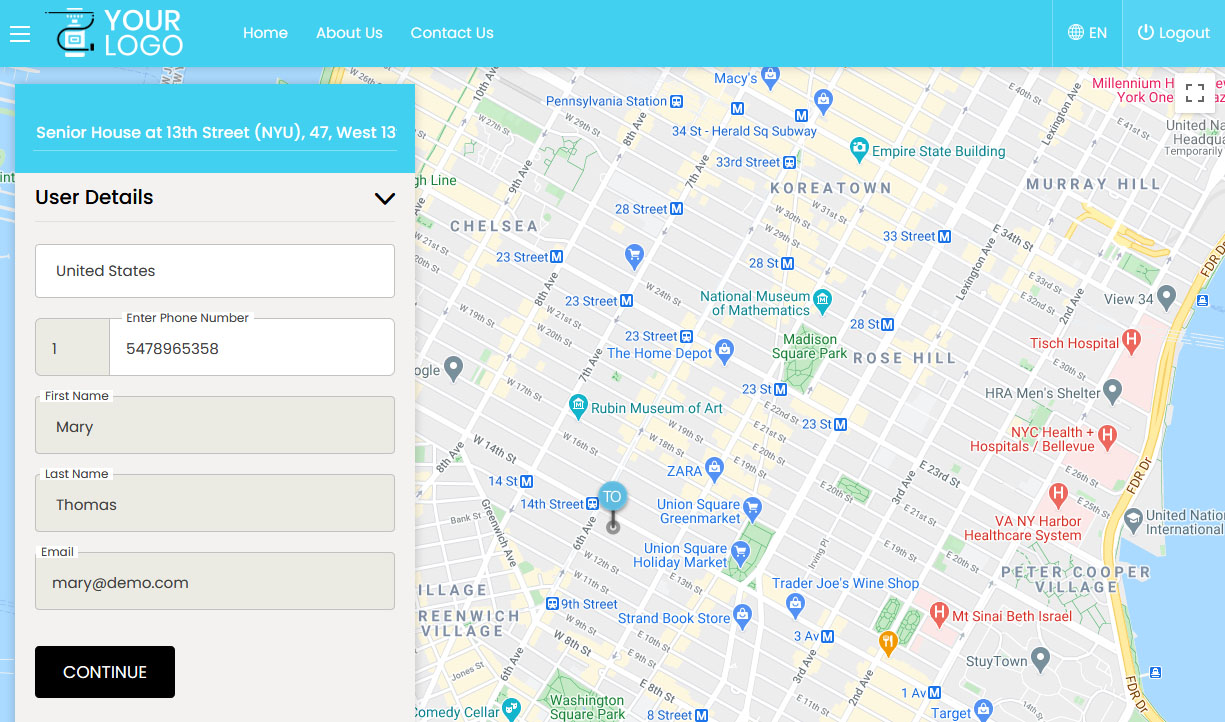Open the United States country dropdown
The image size is (1225, 722).
click(215, 271)
